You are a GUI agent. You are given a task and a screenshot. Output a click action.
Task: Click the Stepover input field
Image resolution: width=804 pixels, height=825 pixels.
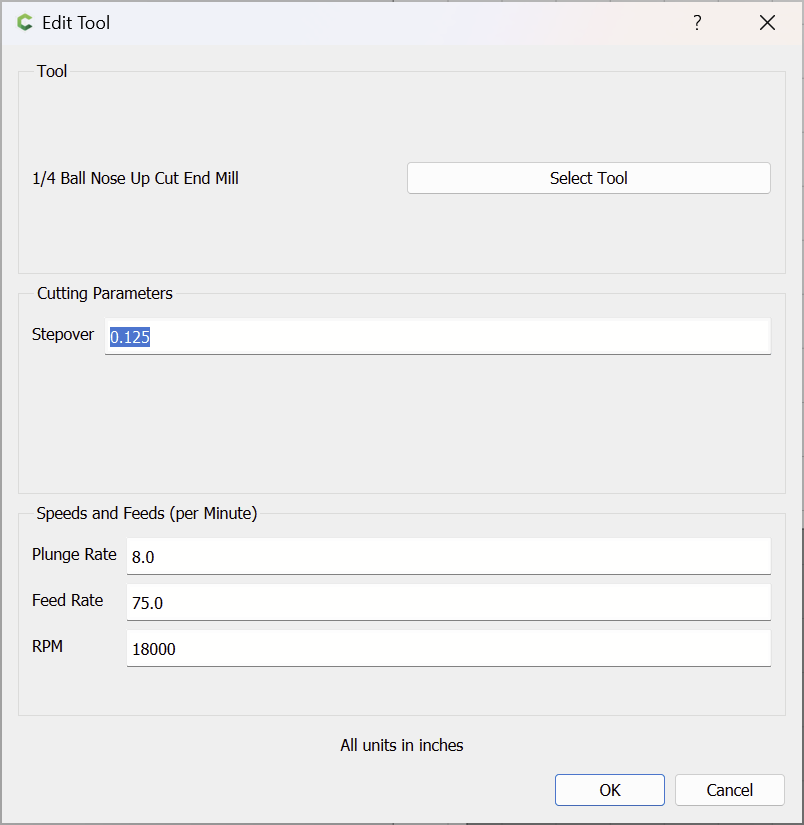point(438,337)
